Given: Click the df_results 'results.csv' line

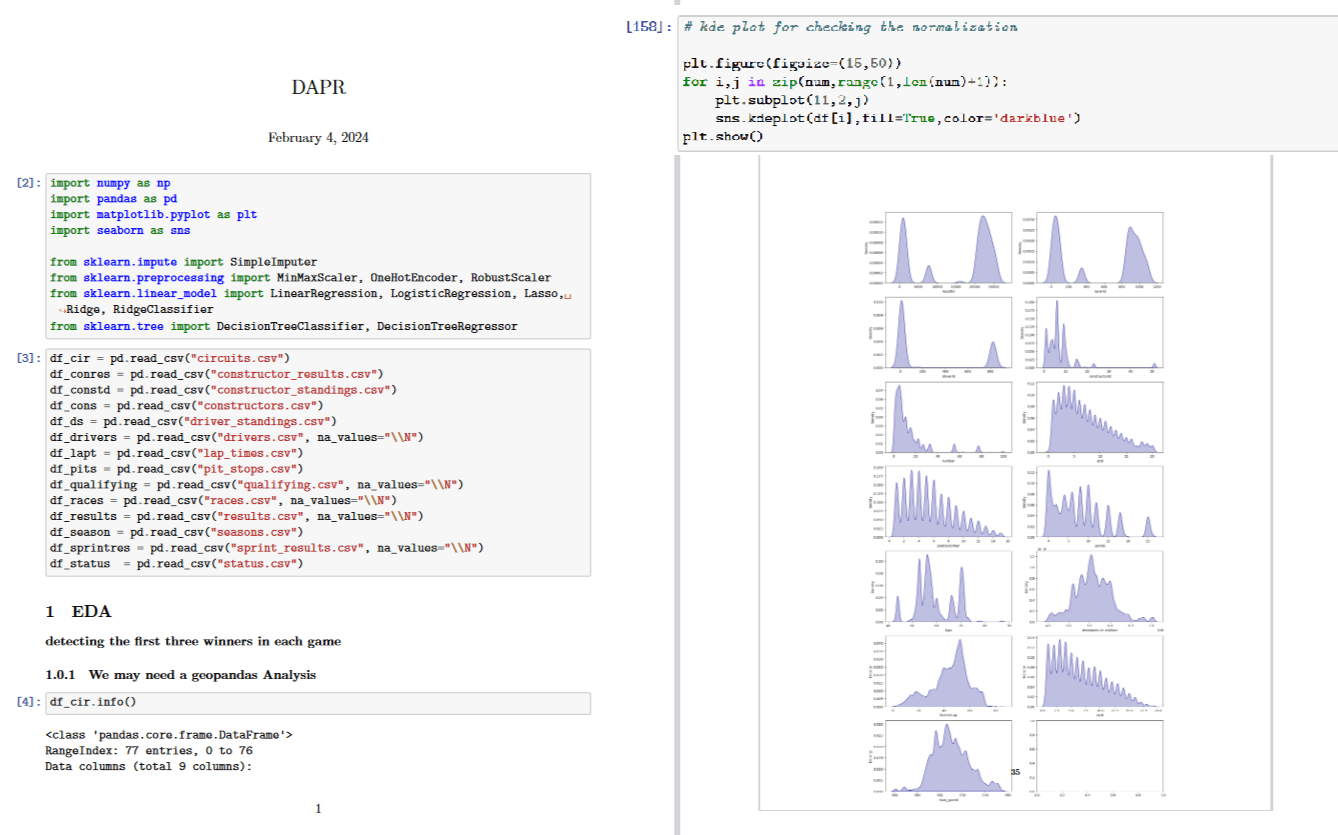Looking at the screenshot, I should tap(237, 516).
